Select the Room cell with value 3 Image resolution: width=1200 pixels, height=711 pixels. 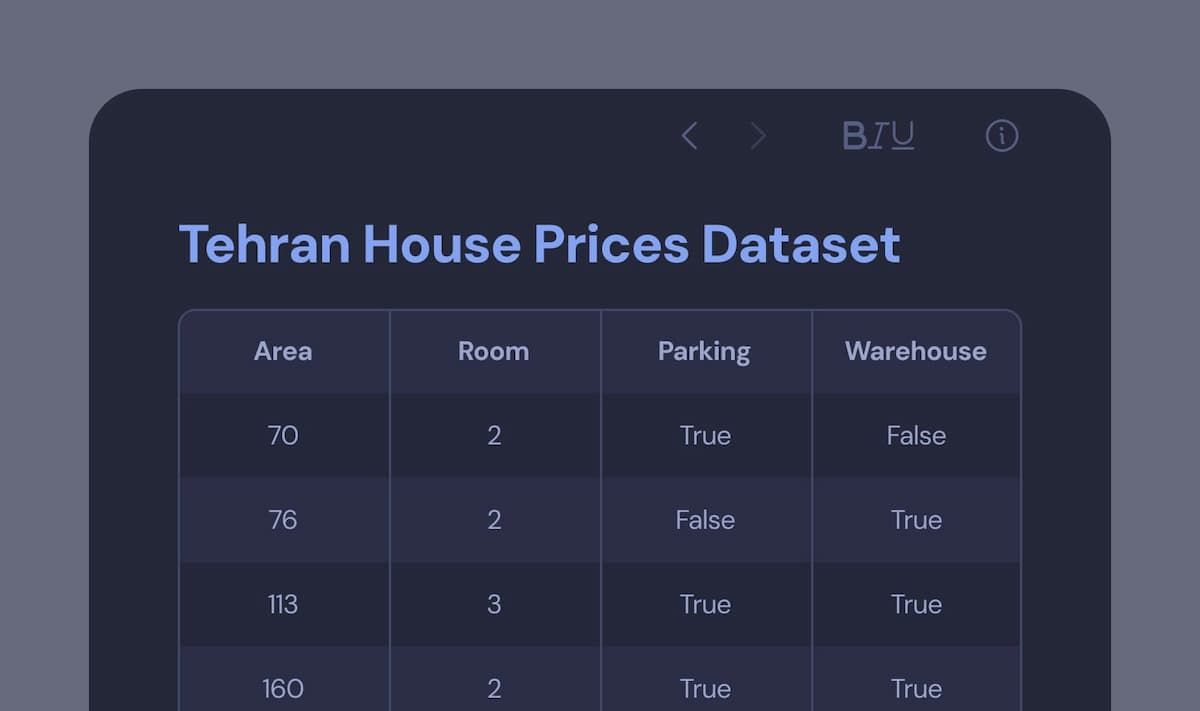pyautogui.click(x=494, y=604)
